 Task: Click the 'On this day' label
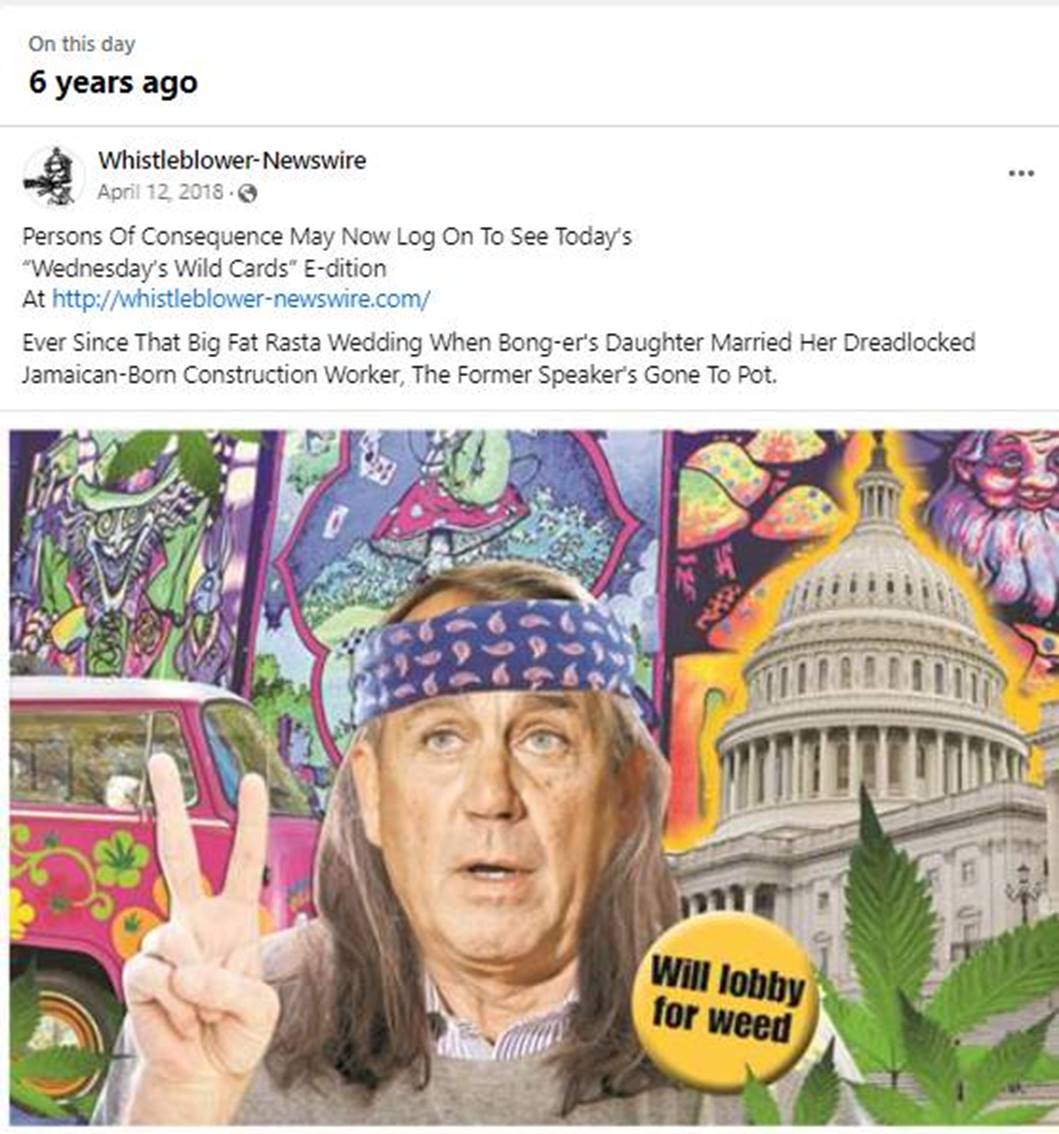82,44
